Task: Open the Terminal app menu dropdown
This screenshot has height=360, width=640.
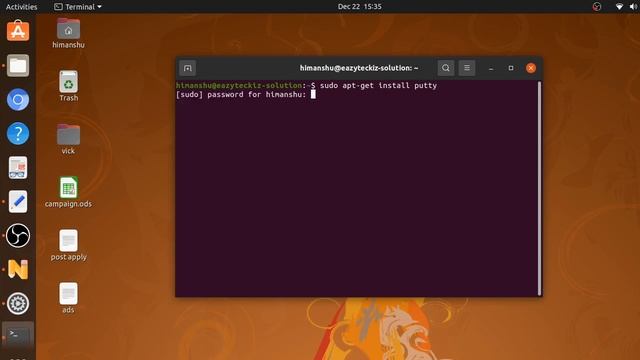Action: pos(78,7)
